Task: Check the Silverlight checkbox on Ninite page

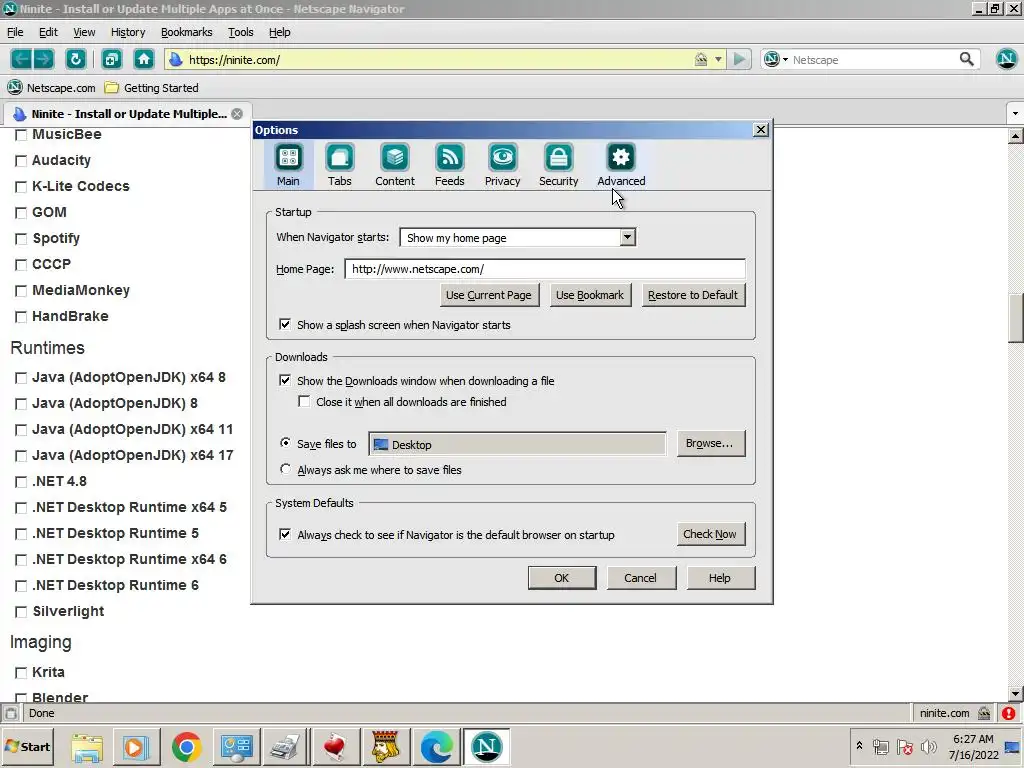Action: point(21,612)
